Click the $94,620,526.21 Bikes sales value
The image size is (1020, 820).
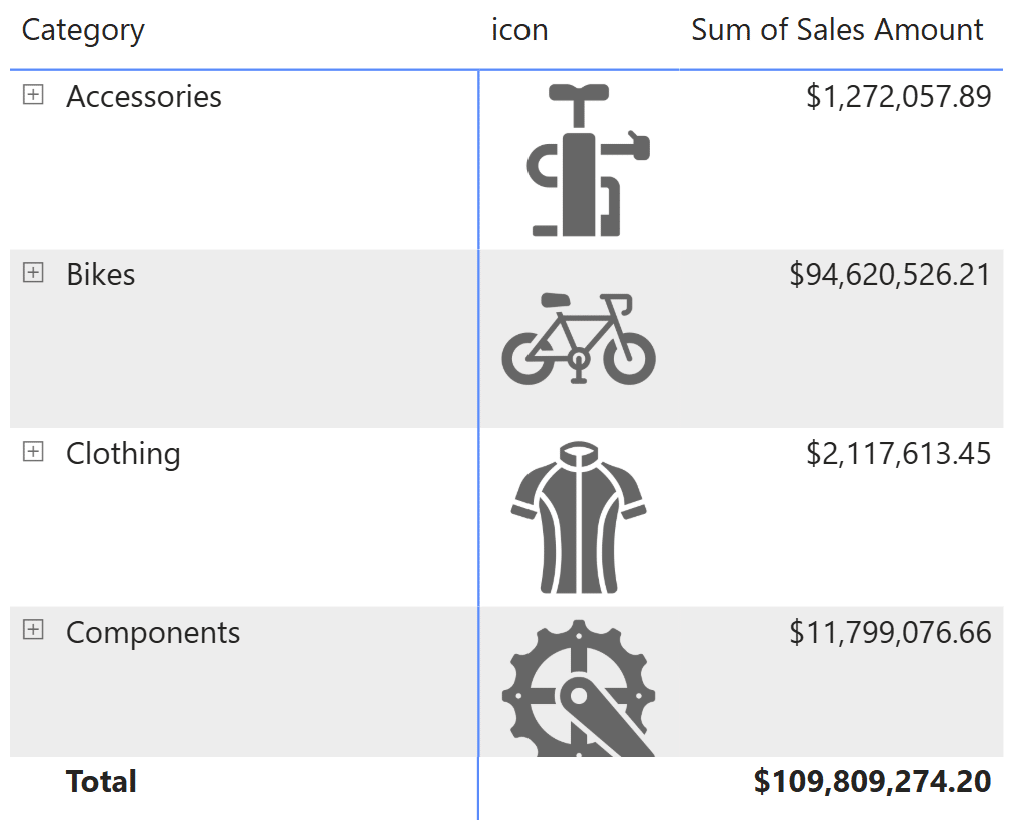[889, 275]
